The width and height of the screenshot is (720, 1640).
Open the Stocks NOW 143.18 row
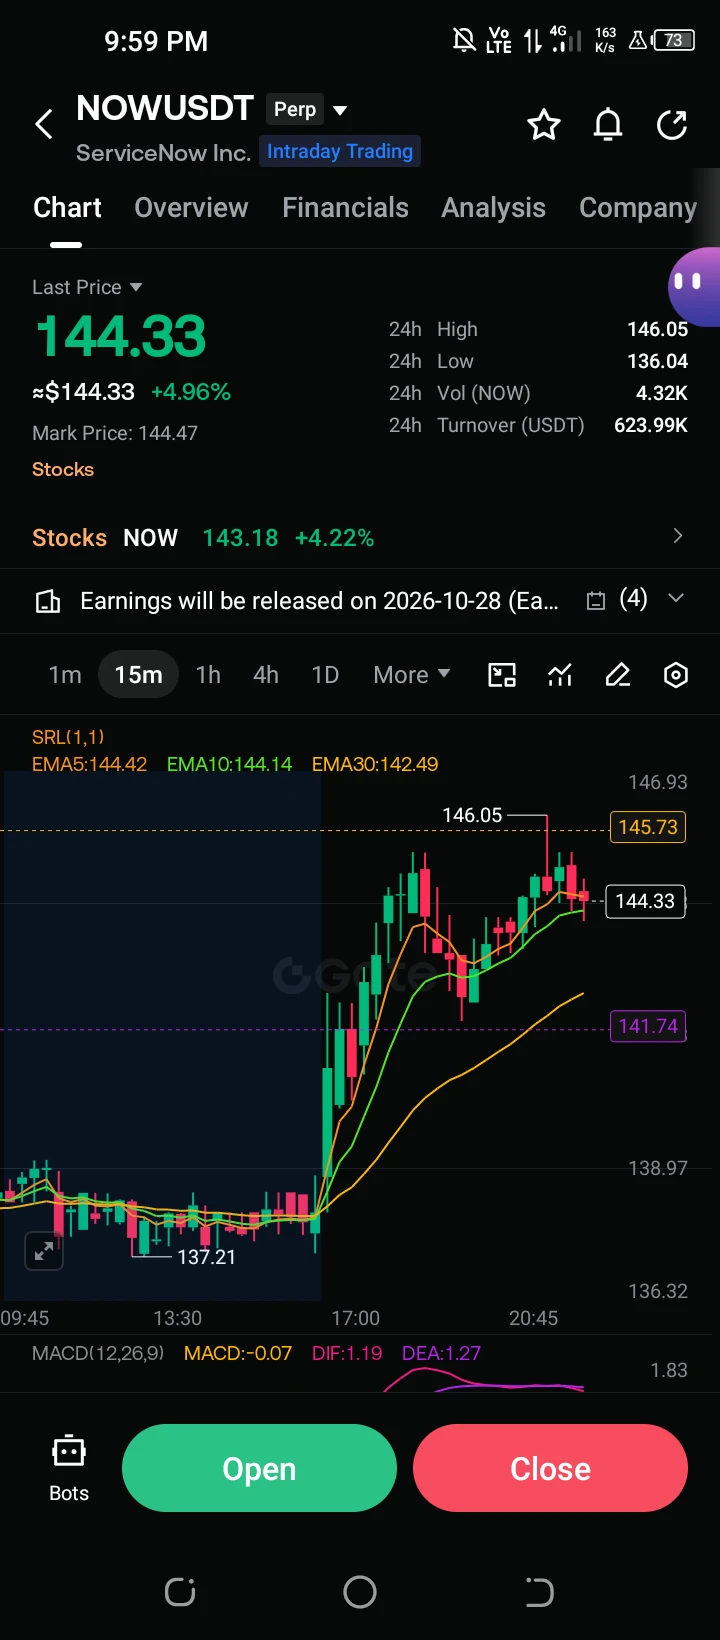[x=360, y=538]
